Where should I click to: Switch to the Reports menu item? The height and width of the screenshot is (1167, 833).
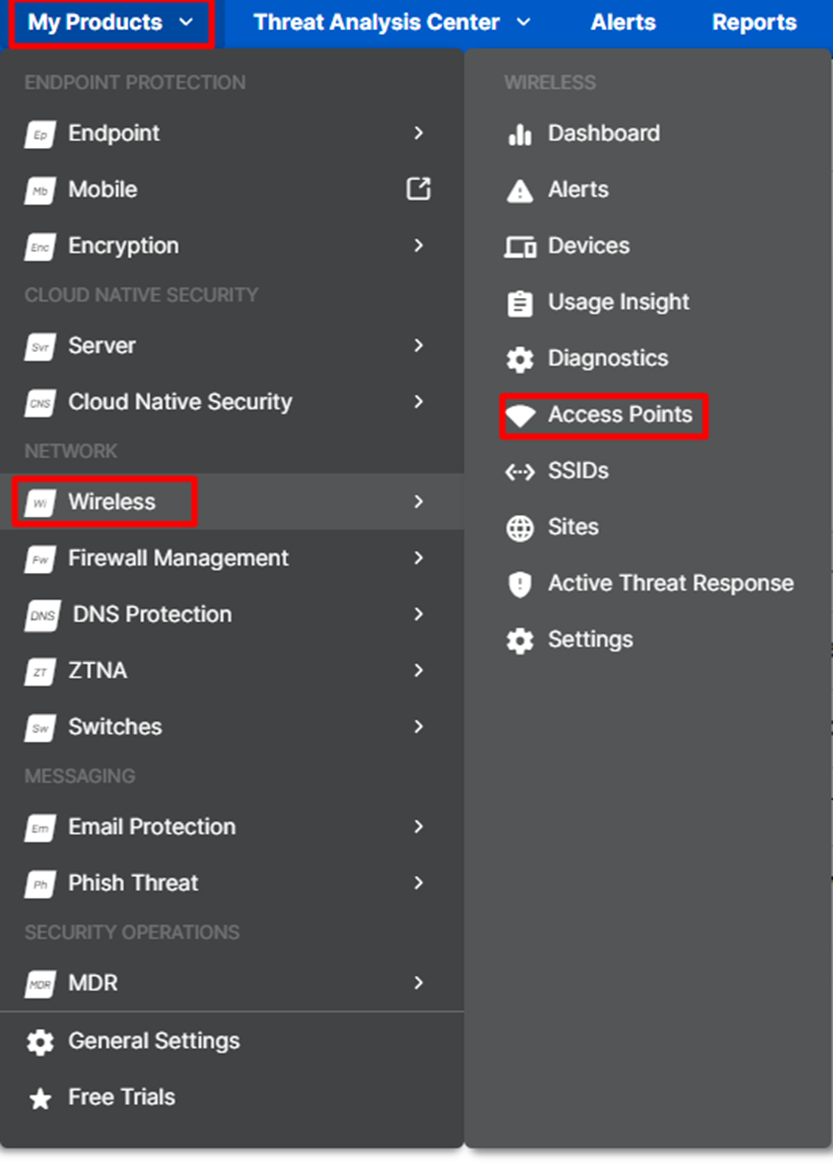click(x=755, y=21)
